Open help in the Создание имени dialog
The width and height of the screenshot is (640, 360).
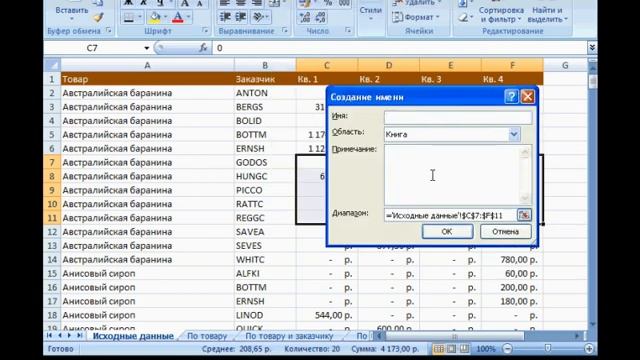(x=511, y=97)
